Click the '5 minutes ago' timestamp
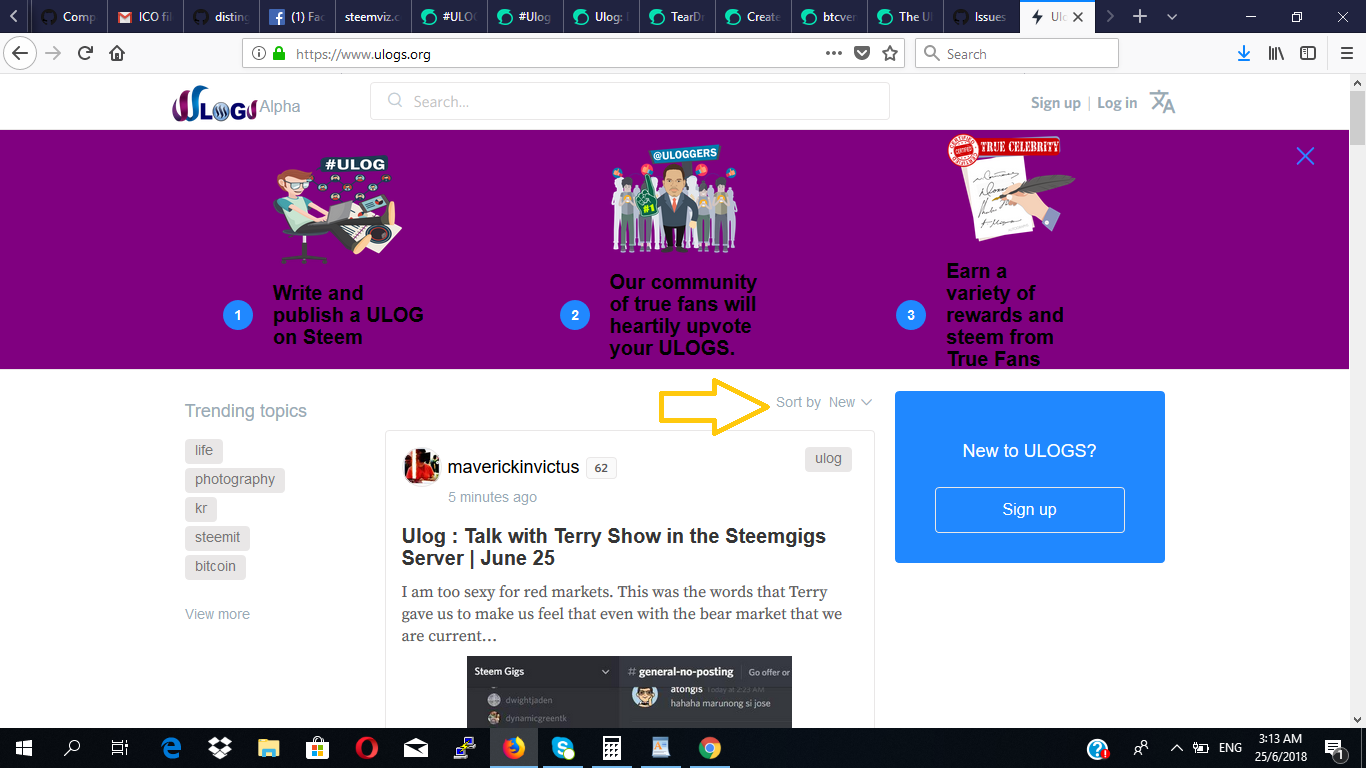Viewport: 1366px width, 768px height. coord(492,497)
